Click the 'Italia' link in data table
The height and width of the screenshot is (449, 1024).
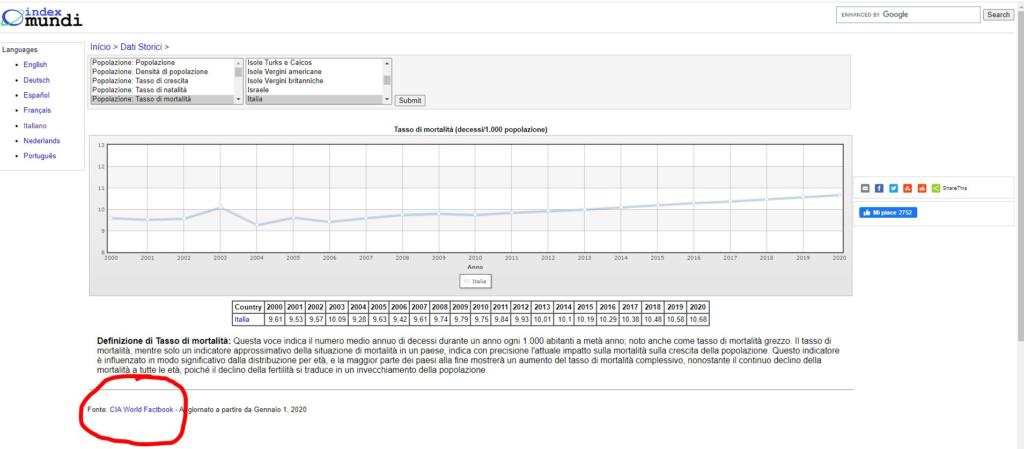pyautogui.click(x=242, y=319)
